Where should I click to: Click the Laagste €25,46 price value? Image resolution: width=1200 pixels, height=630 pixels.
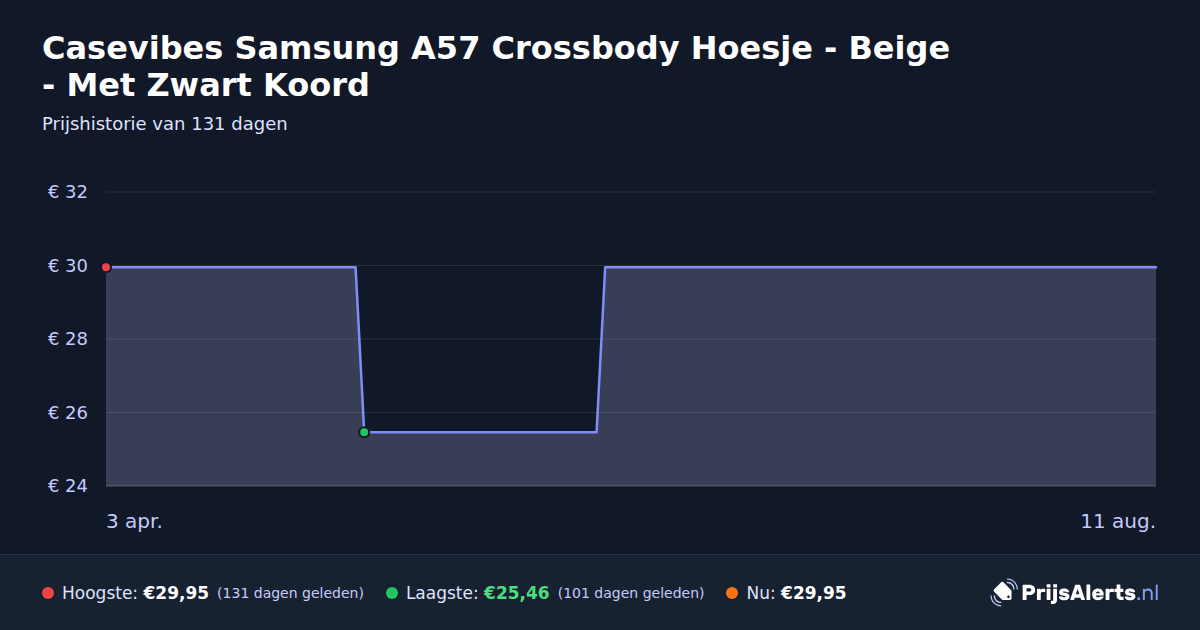click(x=517, y=593)
